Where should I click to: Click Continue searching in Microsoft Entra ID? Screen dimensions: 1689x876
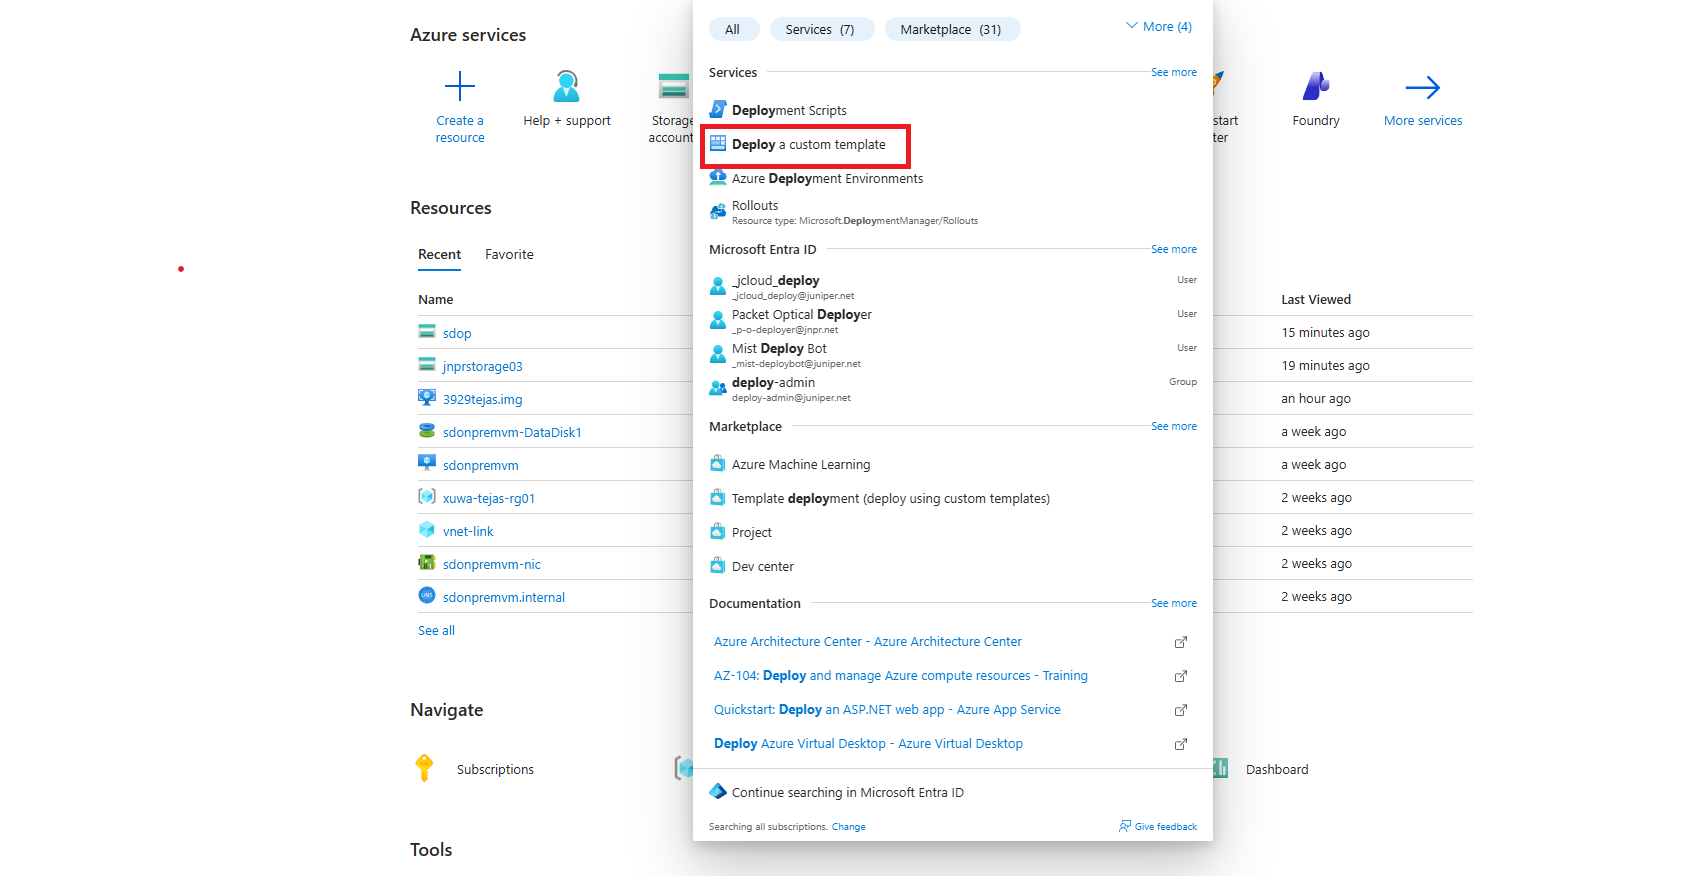pyautogui.click(x=848, y=793)
